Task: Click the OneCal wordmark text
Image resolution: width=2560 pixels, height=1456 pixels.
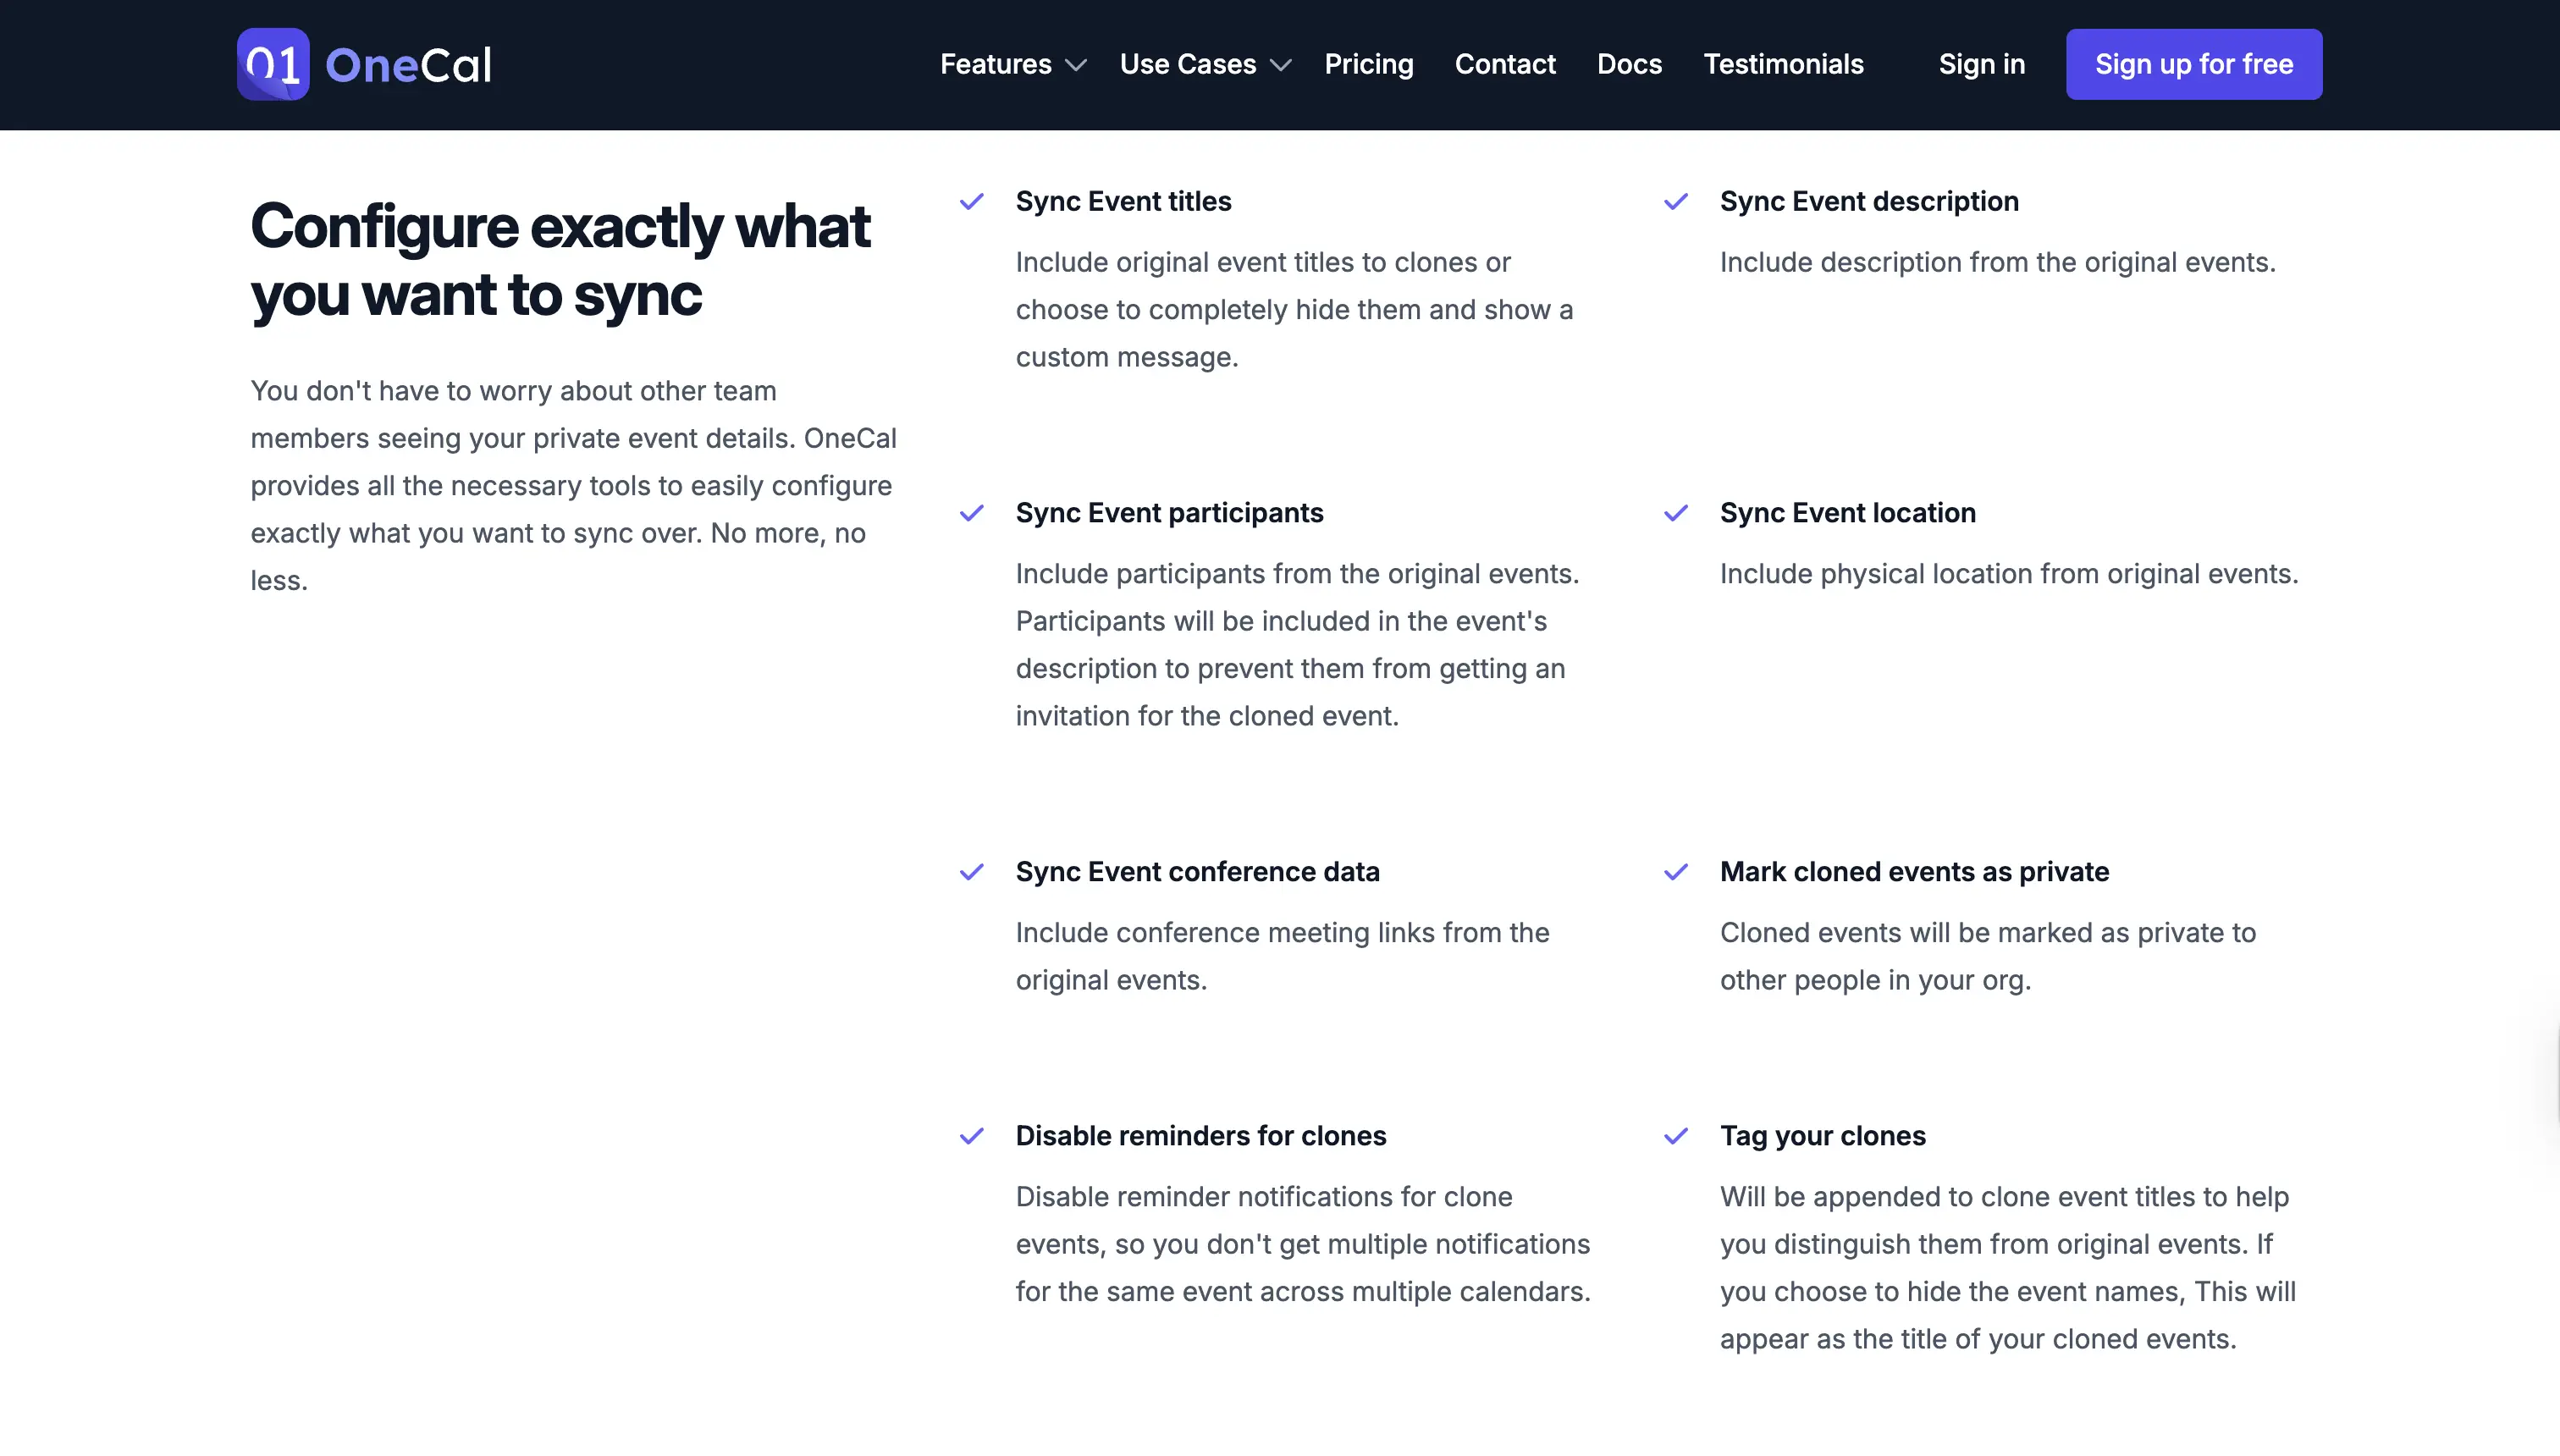Action: pyautogui.click(x=408, y=65)
